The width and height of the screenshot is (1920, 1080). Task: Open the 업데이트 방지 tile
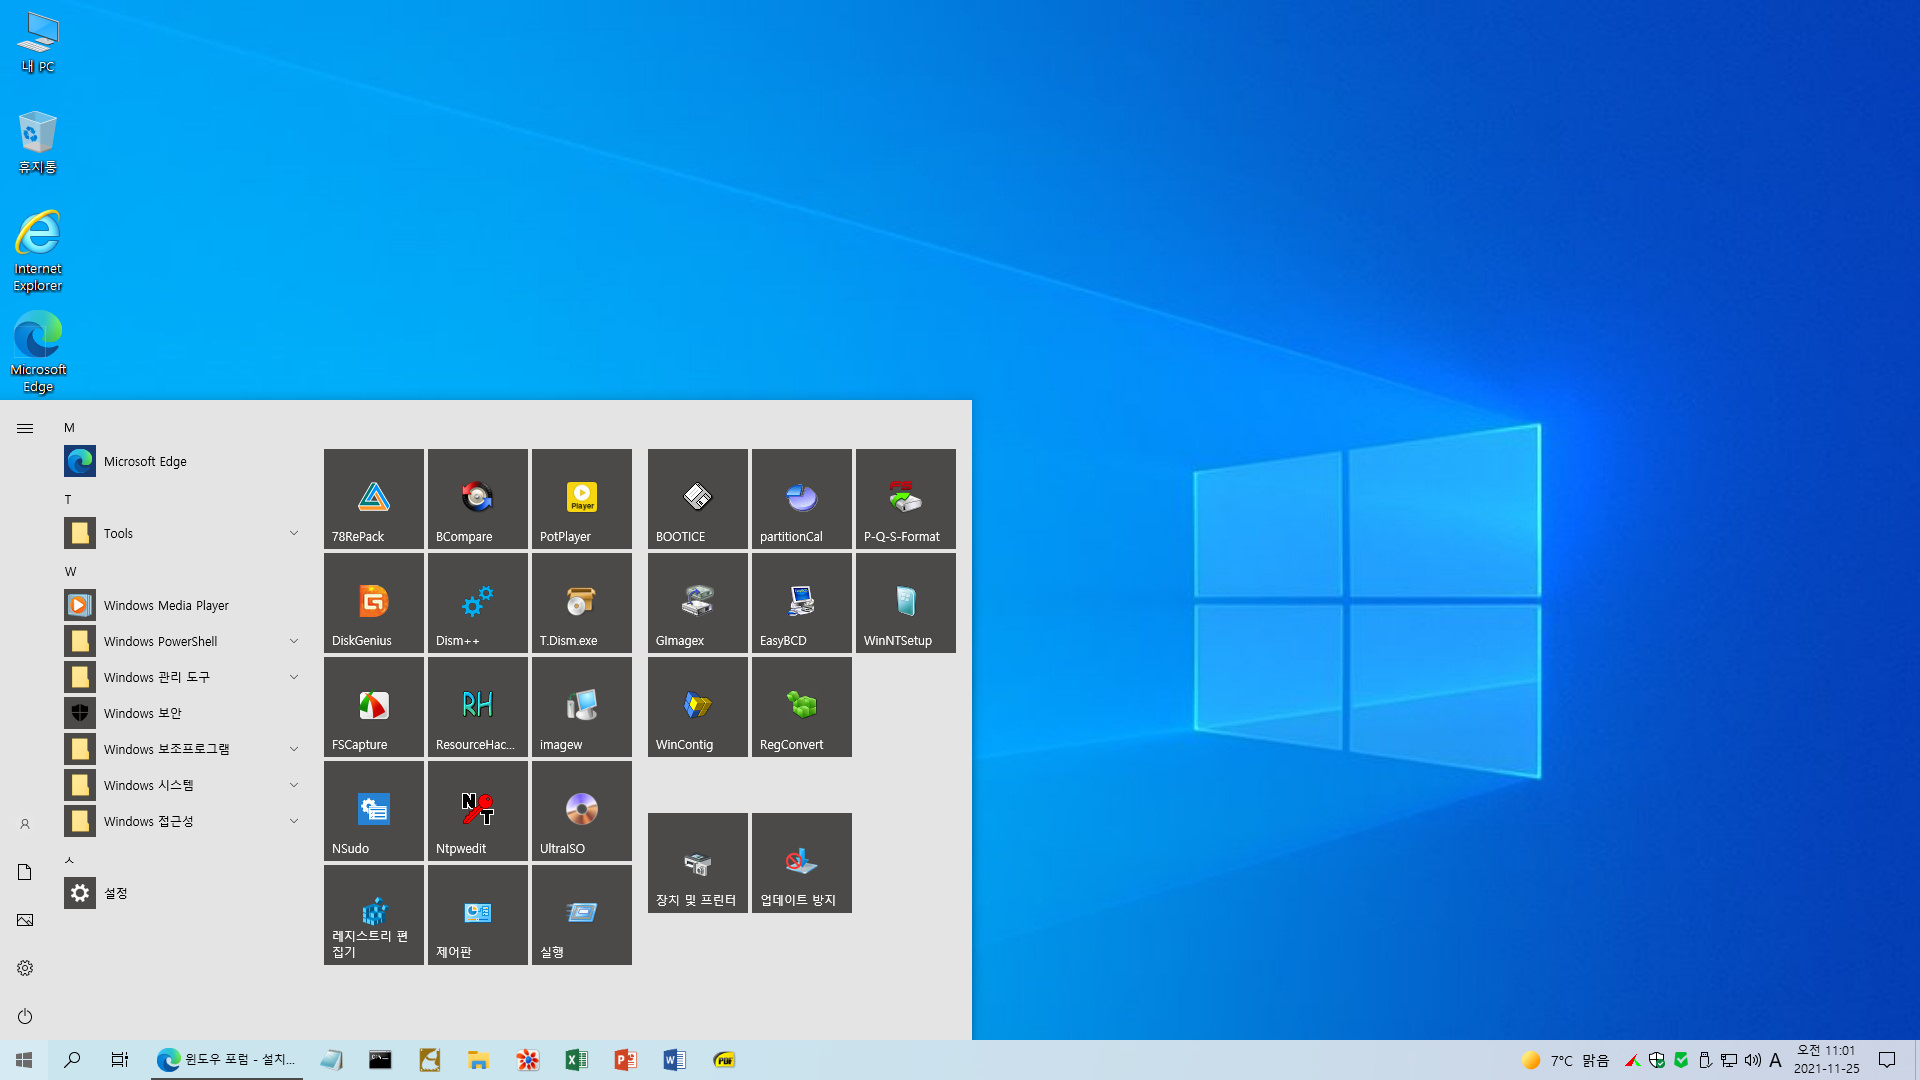pyautogui.click(x=802, y=863)
